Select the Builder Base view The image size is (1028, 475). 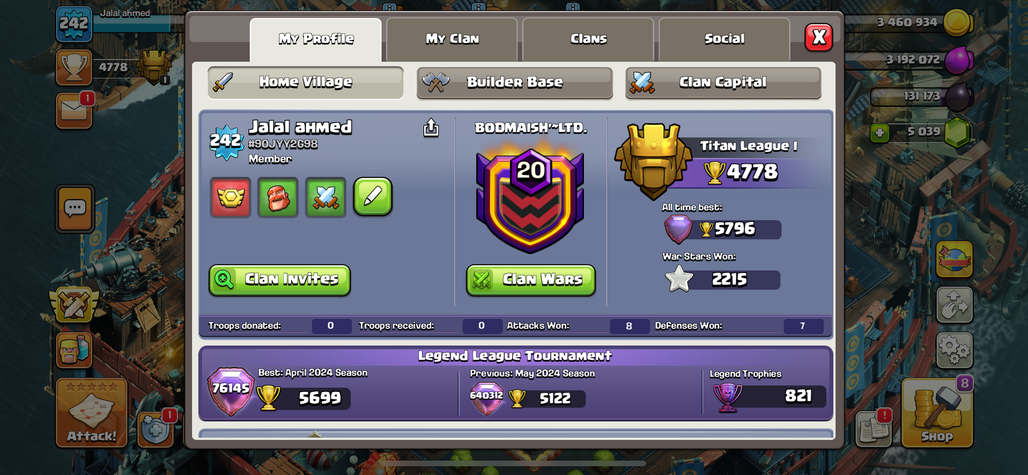pos(515,83)
